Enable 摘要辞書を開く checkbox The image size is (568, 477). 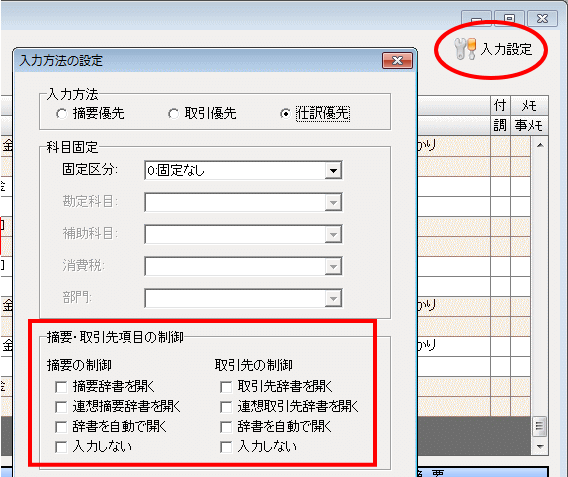[61, 387]
